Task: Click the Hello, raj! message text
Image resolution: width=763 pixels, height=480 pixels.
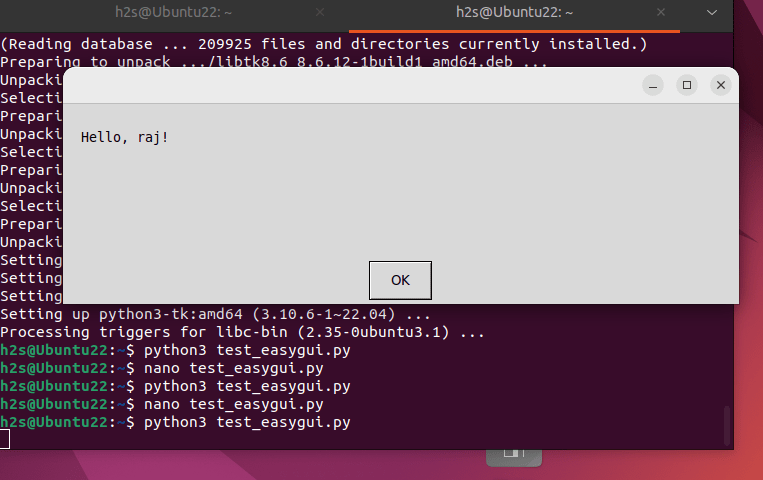Action: pyautogui.click(x=125, y=137)
